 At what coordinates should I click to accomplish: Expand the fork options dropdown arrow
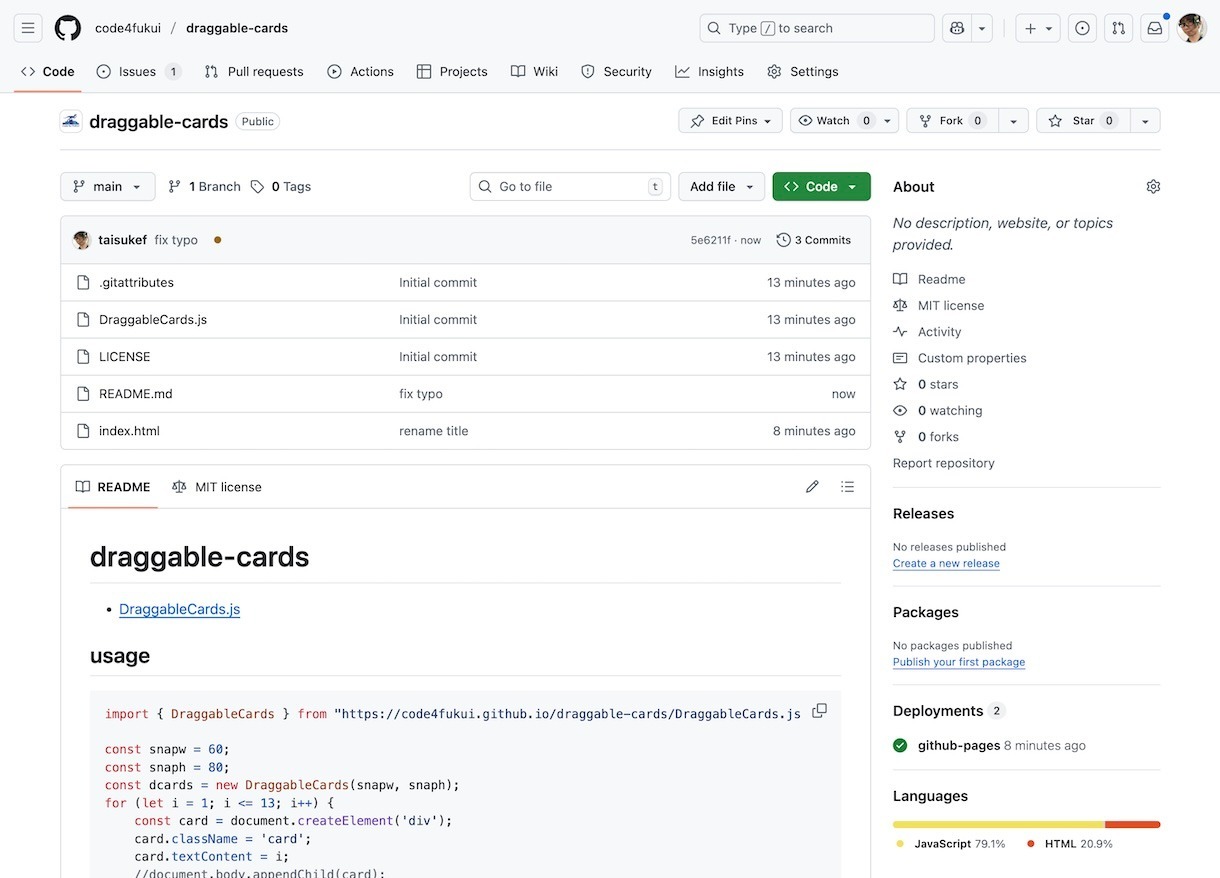click(1013, 121)
